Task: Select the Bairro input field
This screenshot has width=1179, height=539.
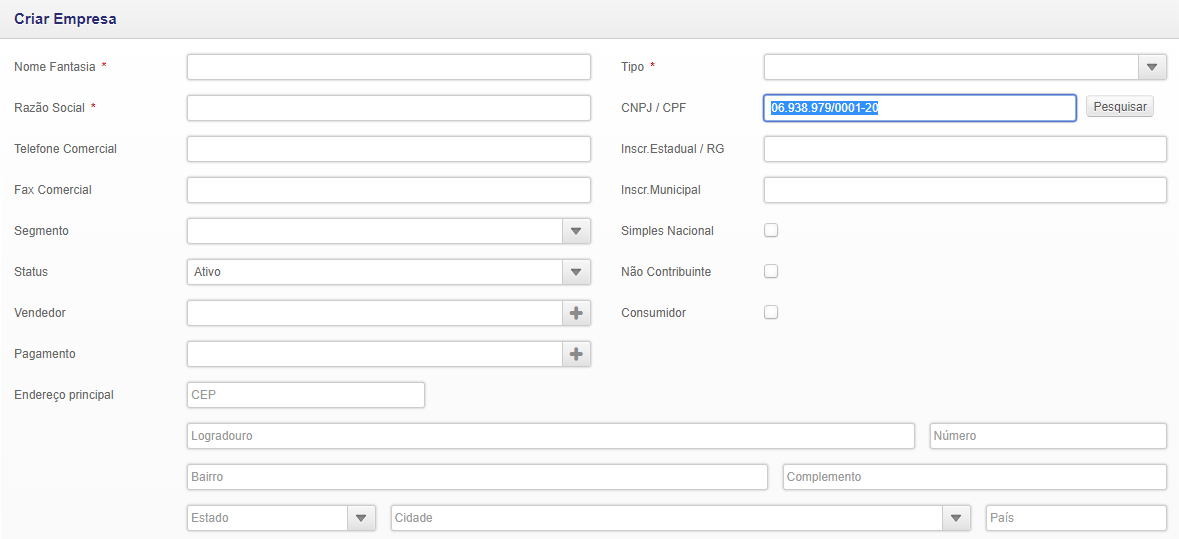Action: point(477,477)
